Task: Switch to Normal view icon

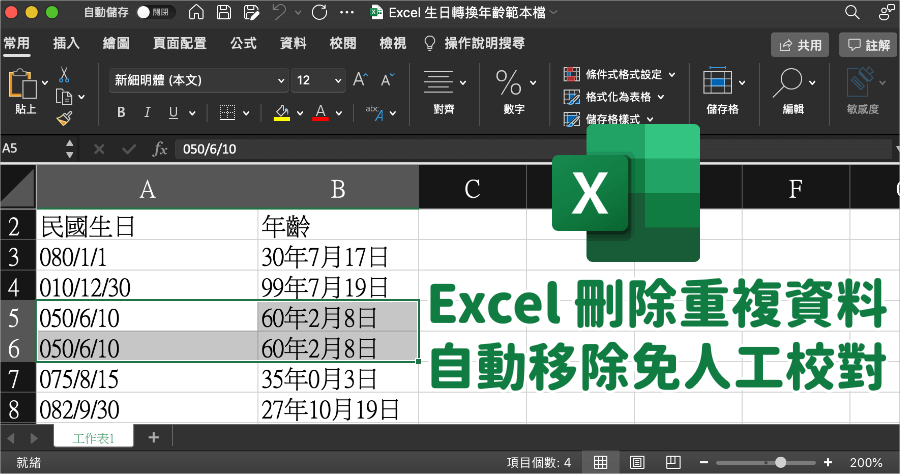Action: (600, 463)
